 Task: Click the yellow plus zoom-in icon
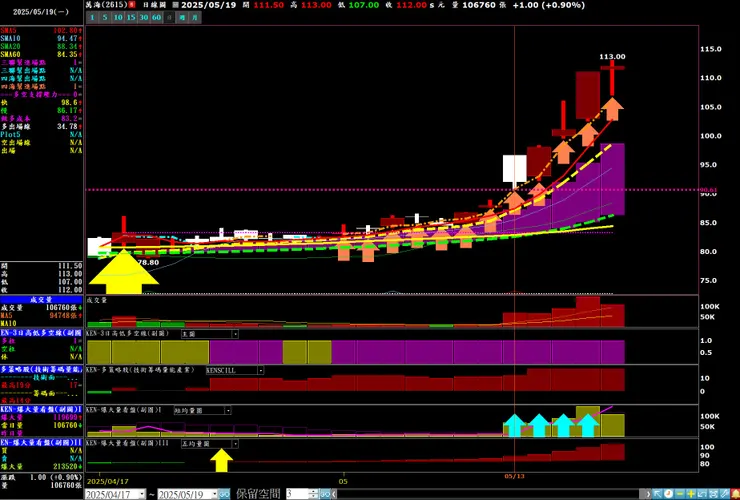[690, 494]
